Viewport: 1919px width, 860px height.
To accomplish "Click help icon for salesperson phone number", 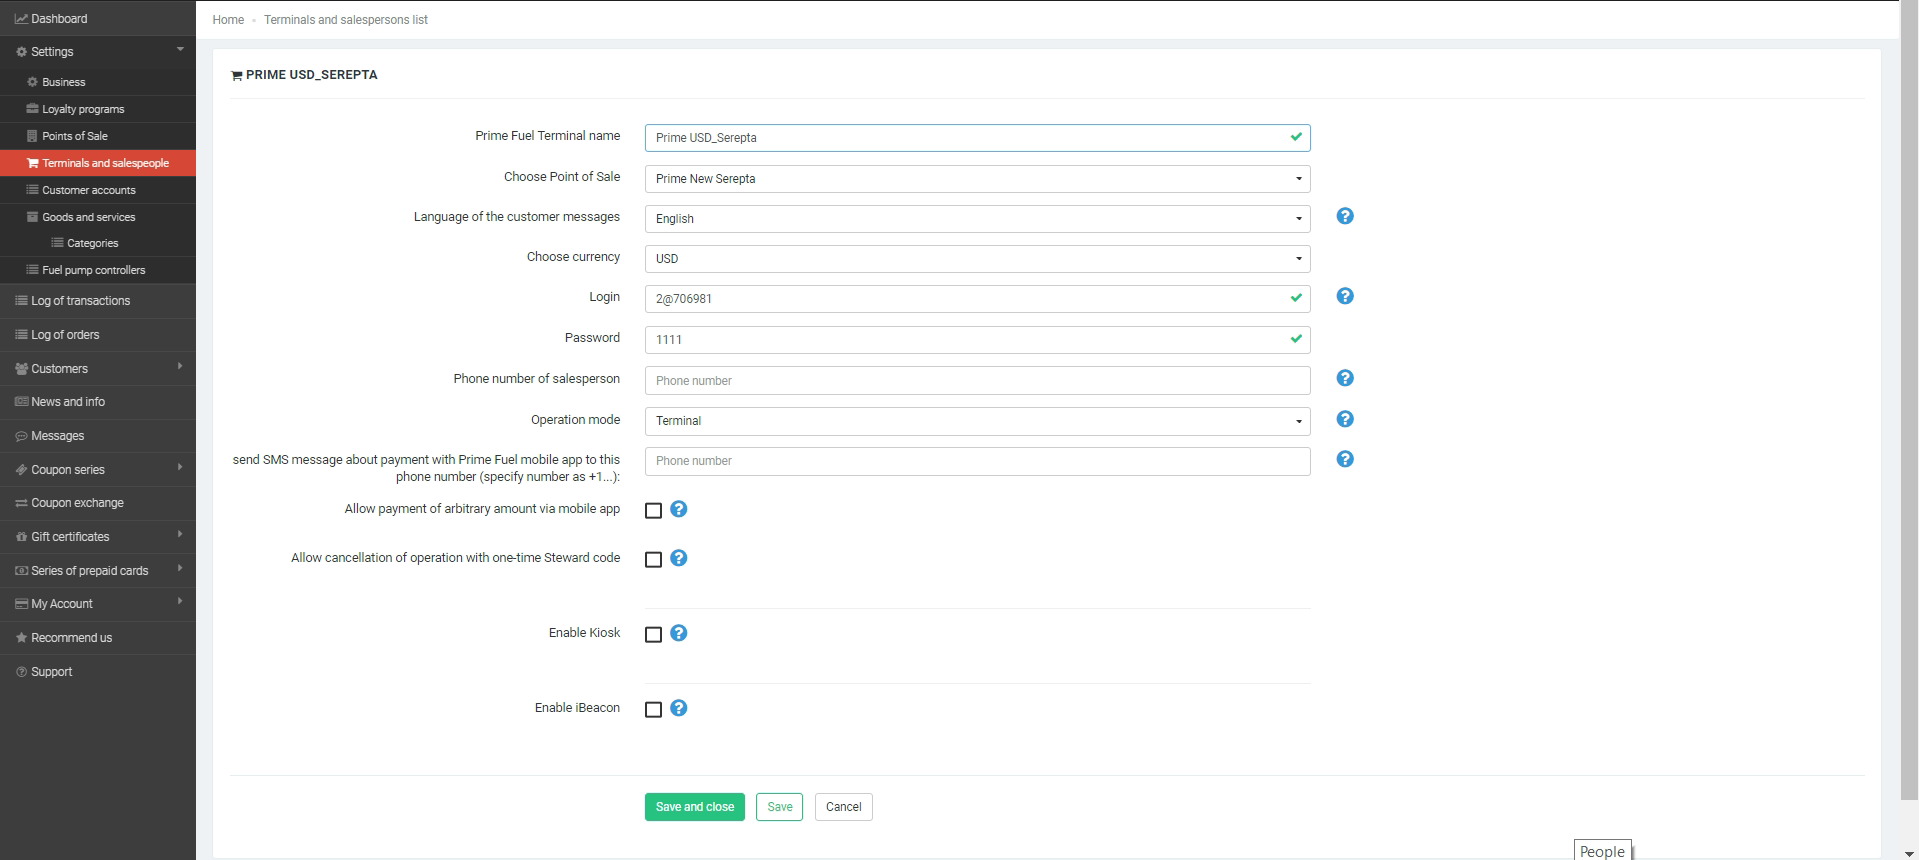I will (x=1345, y=378).
